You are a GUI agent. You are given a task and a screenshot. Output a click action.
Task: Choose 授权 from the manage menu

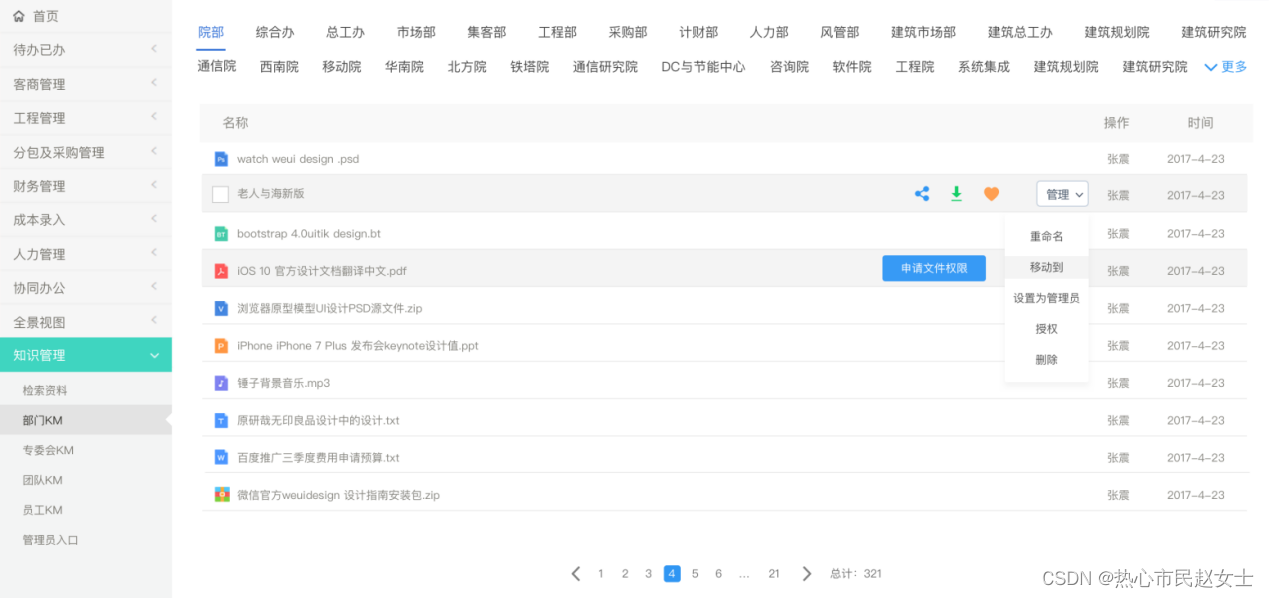1046,329
